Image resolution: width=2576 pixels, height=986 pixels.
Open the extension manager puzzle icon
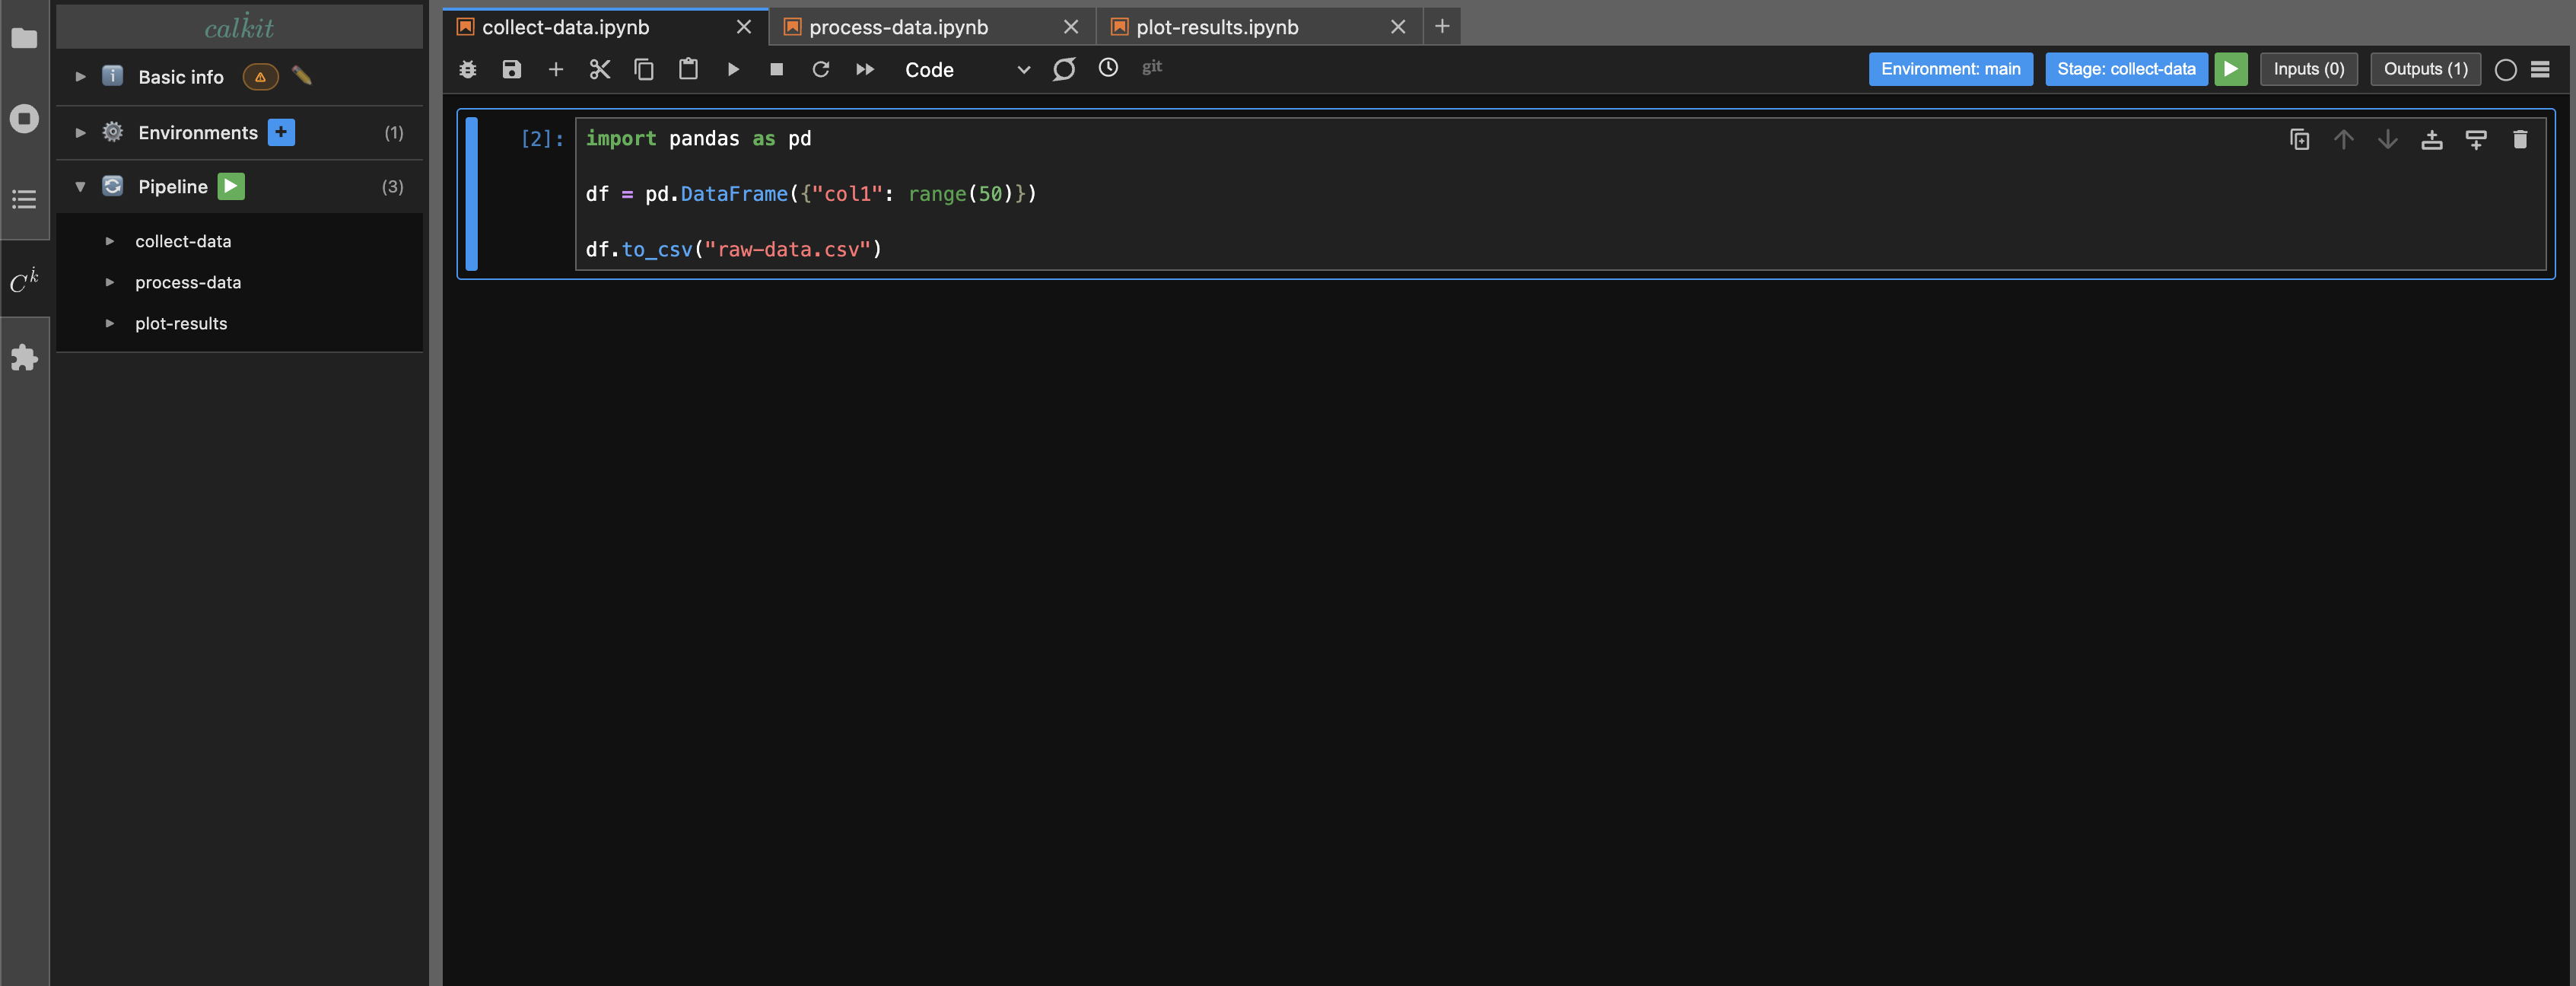click(x=24, y=358)
